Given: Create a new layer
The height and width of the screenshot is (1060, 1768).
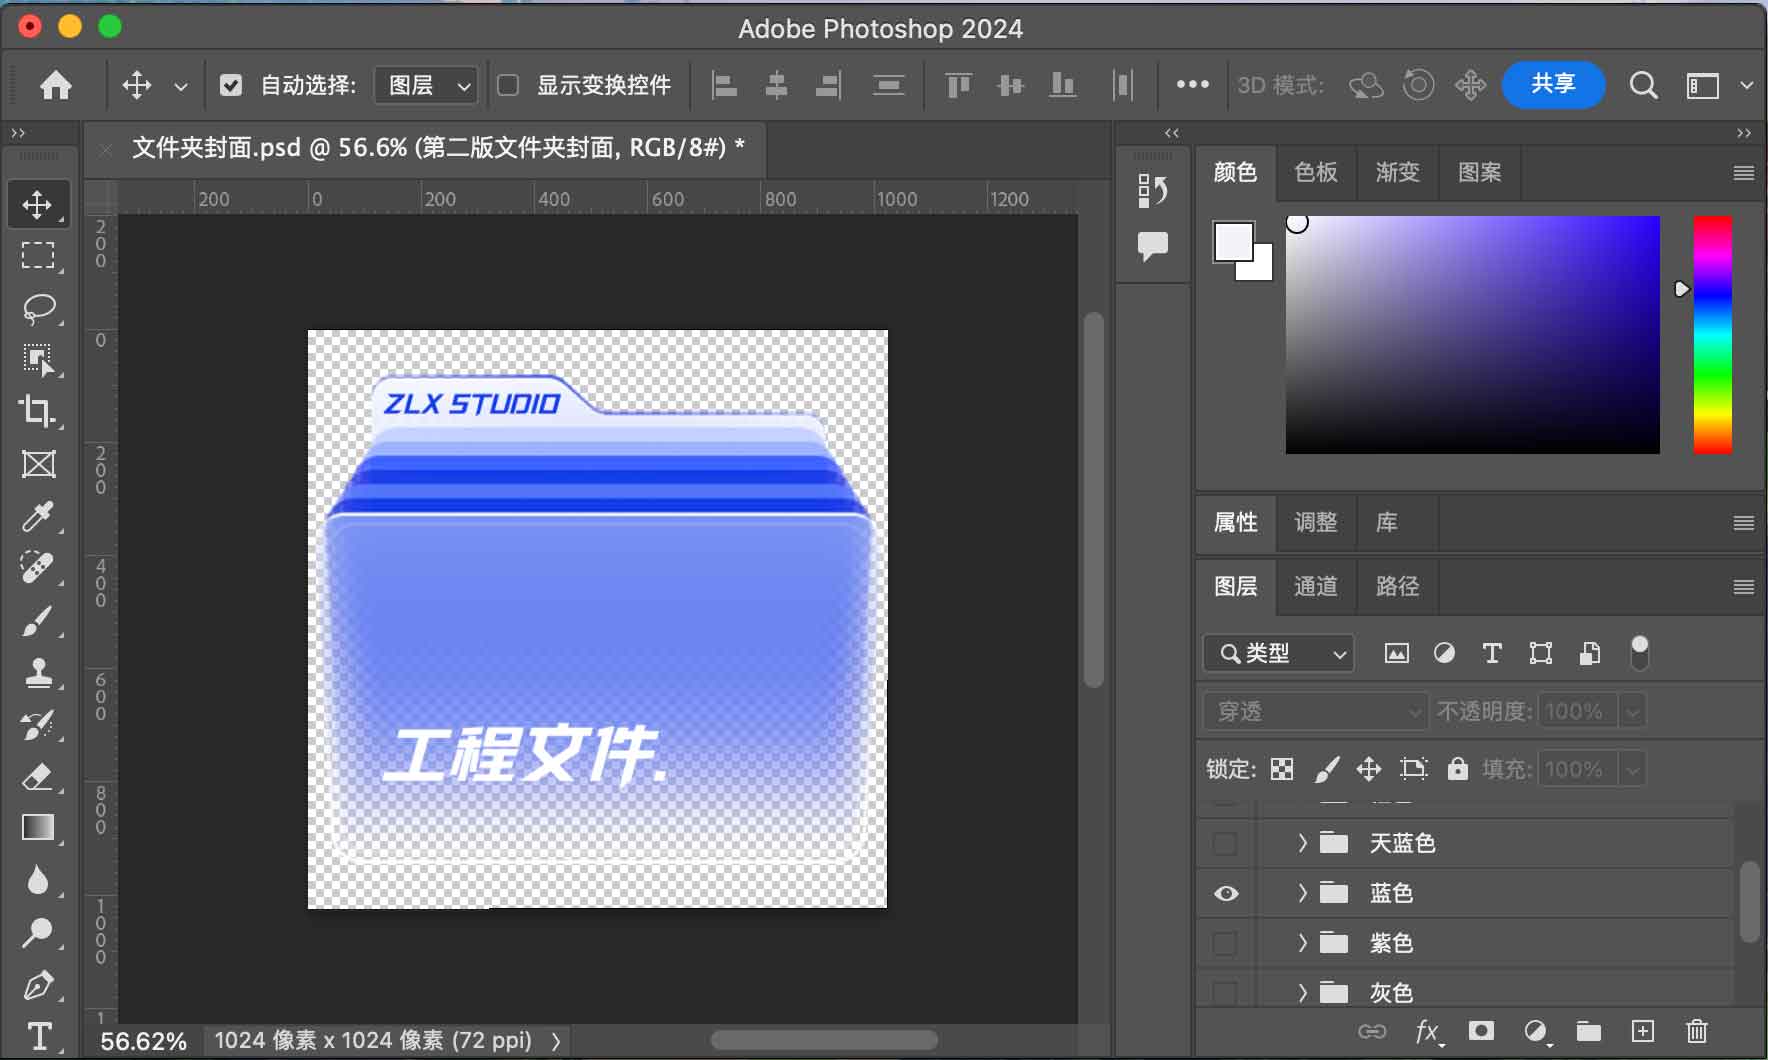Looking at the screenshot, I should coord(1643,1031).
